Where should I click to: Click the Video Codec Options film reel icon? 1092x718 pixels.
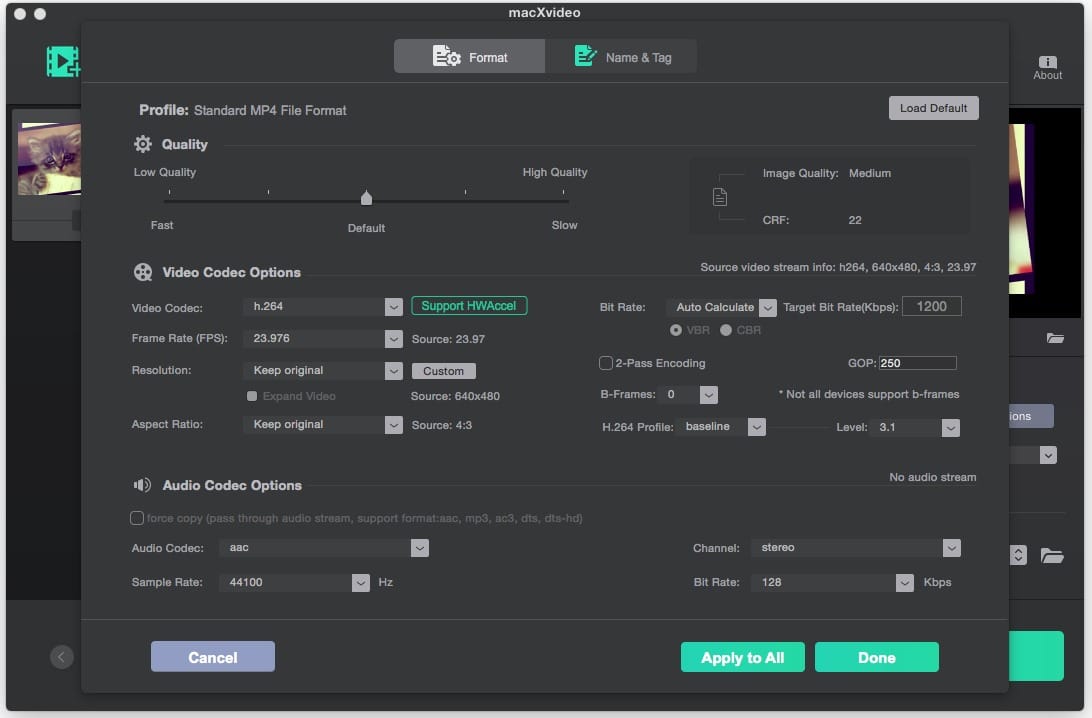(x=143, y=272)
